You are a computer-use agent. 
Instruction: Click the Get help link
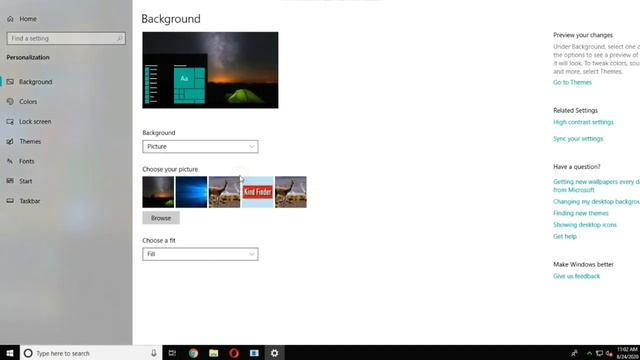point(565,236)
